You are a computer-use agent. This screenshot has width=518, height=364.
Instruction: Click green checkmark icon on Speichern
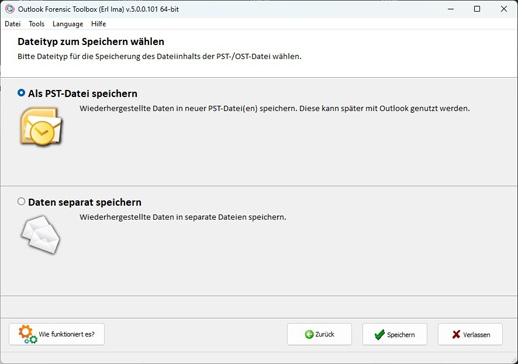(379, 335)
